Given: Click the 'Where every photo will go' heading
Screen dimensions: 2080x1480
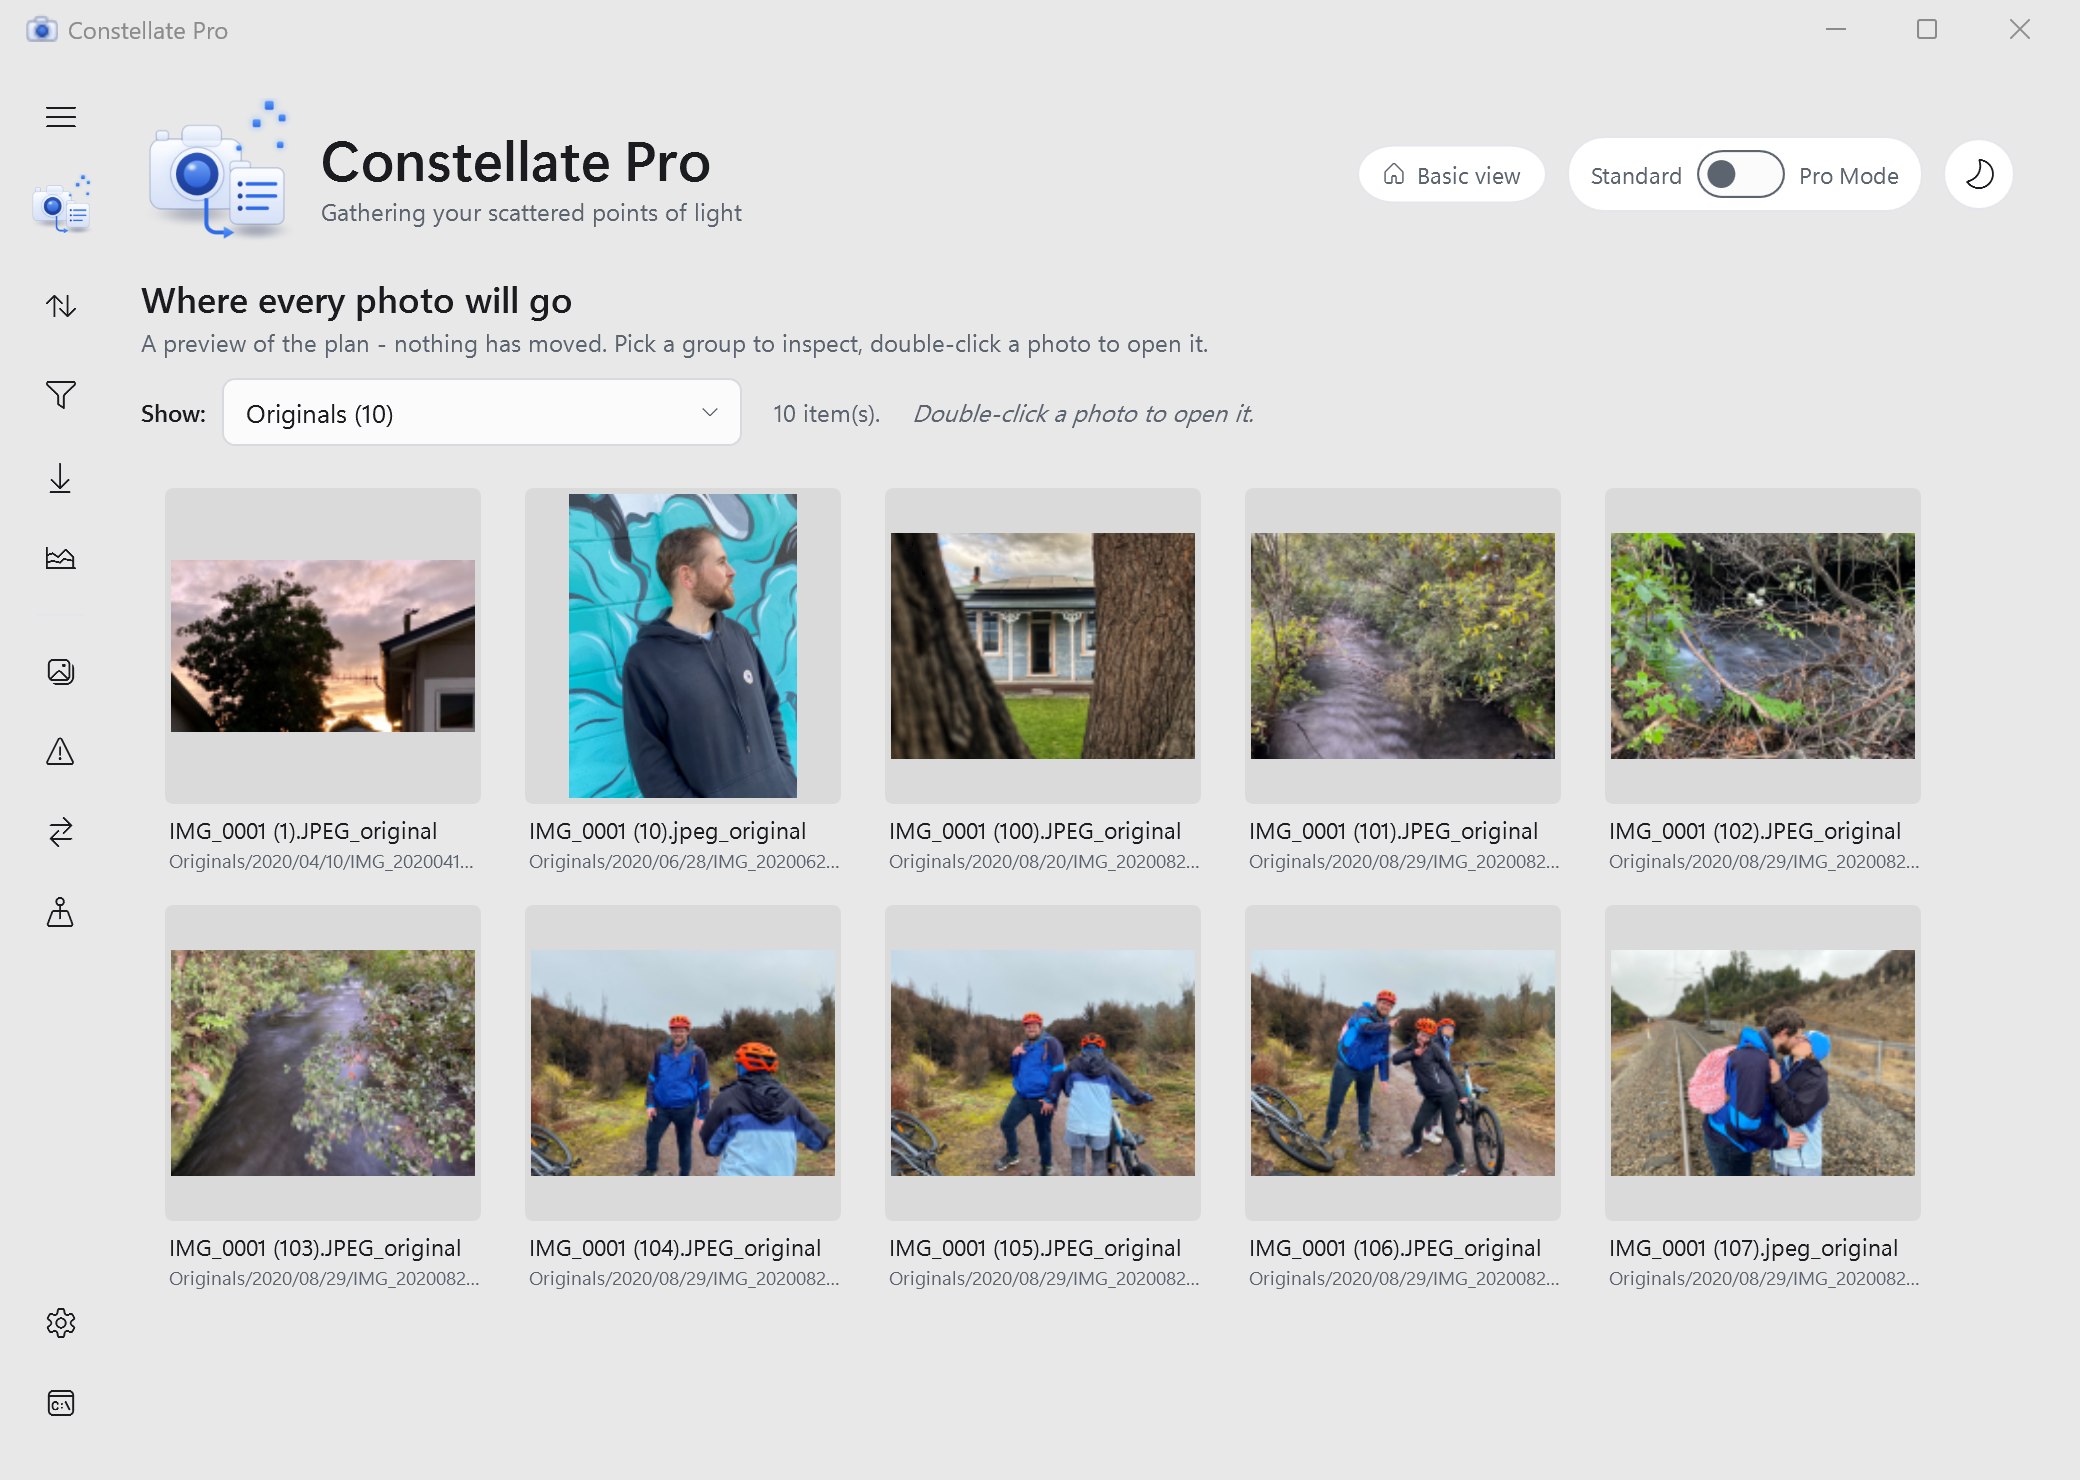Looking at the screenshot, I should point(356,301).
